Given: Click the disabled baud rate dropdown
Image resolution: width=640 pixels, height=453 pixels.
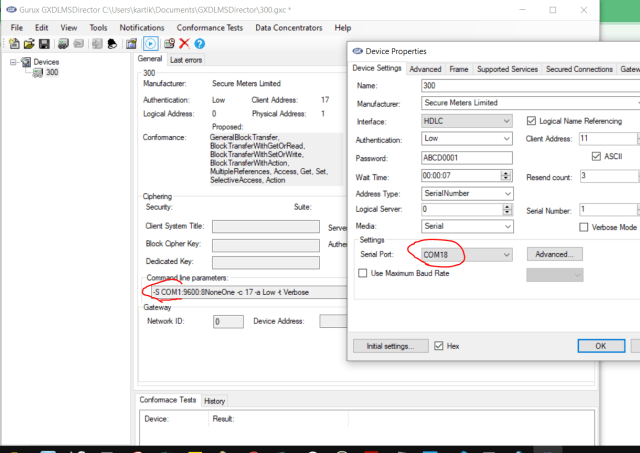Looking at the screenshot, I should click(x=554, y=275).
